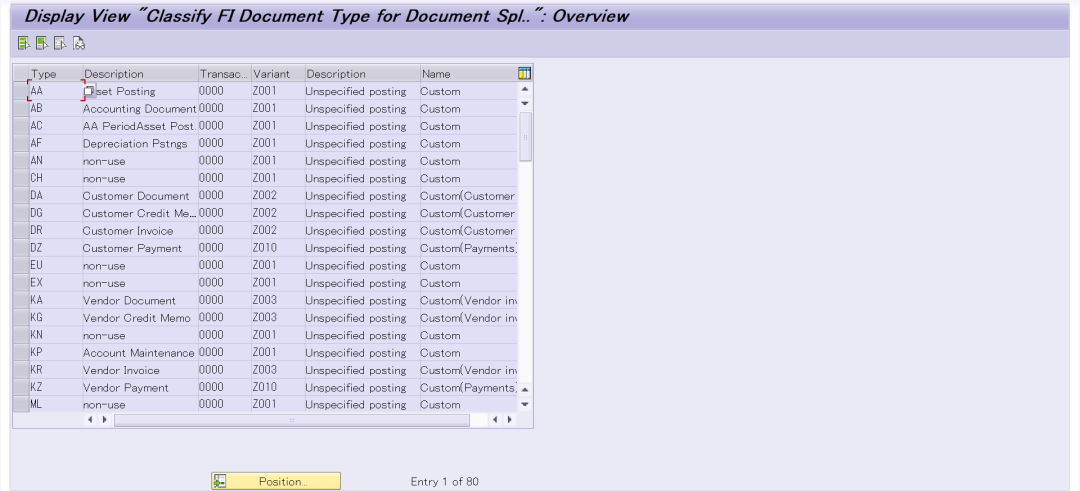The height and width of the screenshot is (491, 1080).
Task: Click vertical scroll up arrow at top
Action: 525,89
